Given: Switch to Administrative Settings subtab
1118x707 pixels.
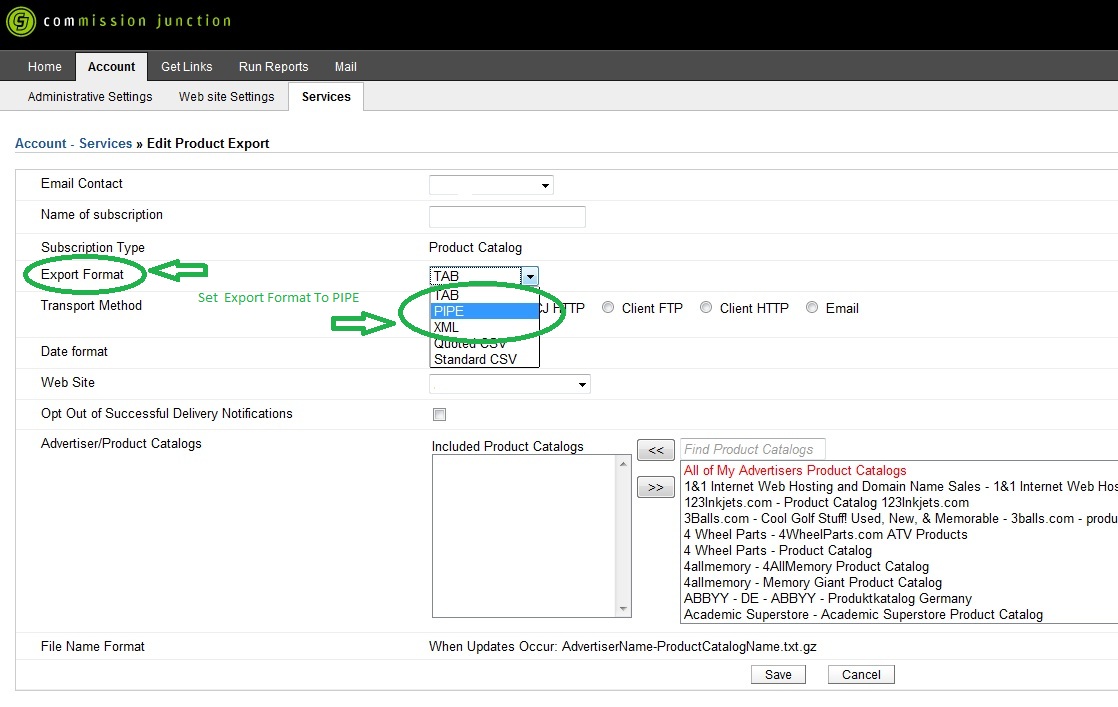Looking at the screenshot, I should pos(90,96).
